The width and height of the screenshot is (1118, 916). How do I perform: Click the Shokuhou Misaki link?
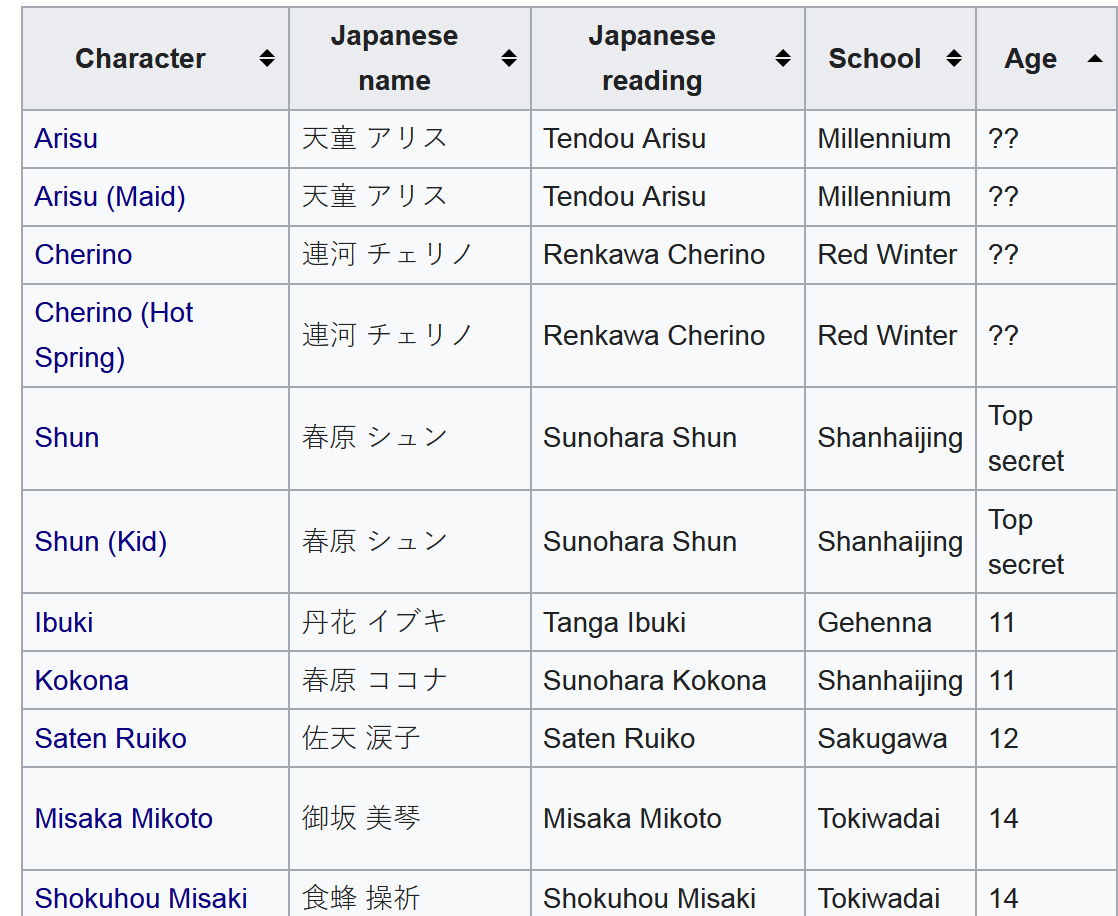[141, 898]
